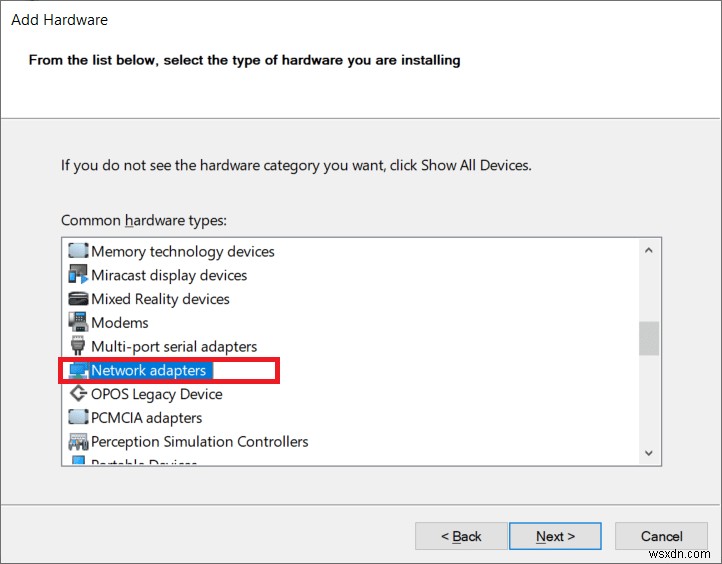722x564 pixels.
Task: Click the Multi-port serial adapters icon
Action: [78, 347]
